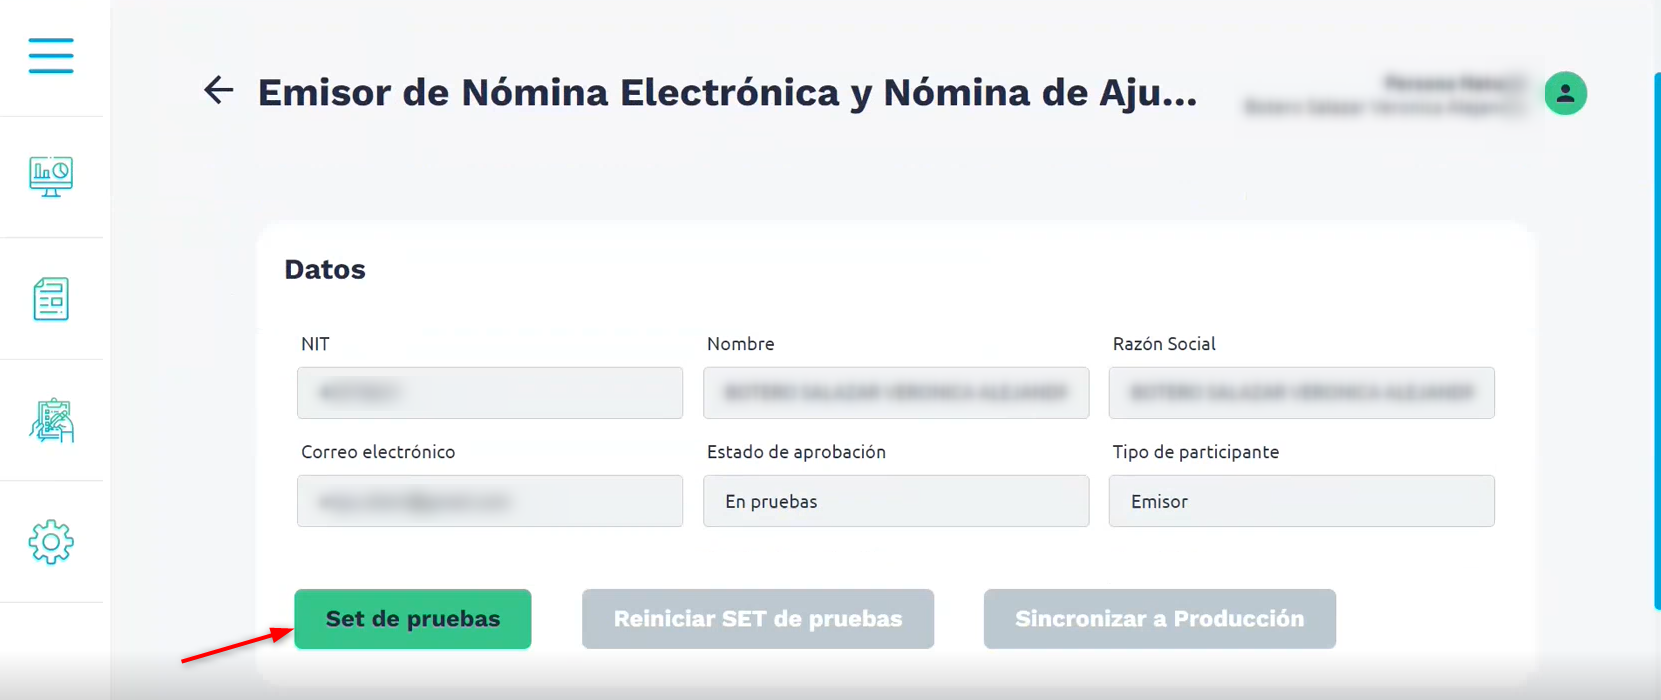Select the Estado de aprobación field
Image resolution: width=1661 pixels, height=700 pixels.
click(x=896, y=501)
